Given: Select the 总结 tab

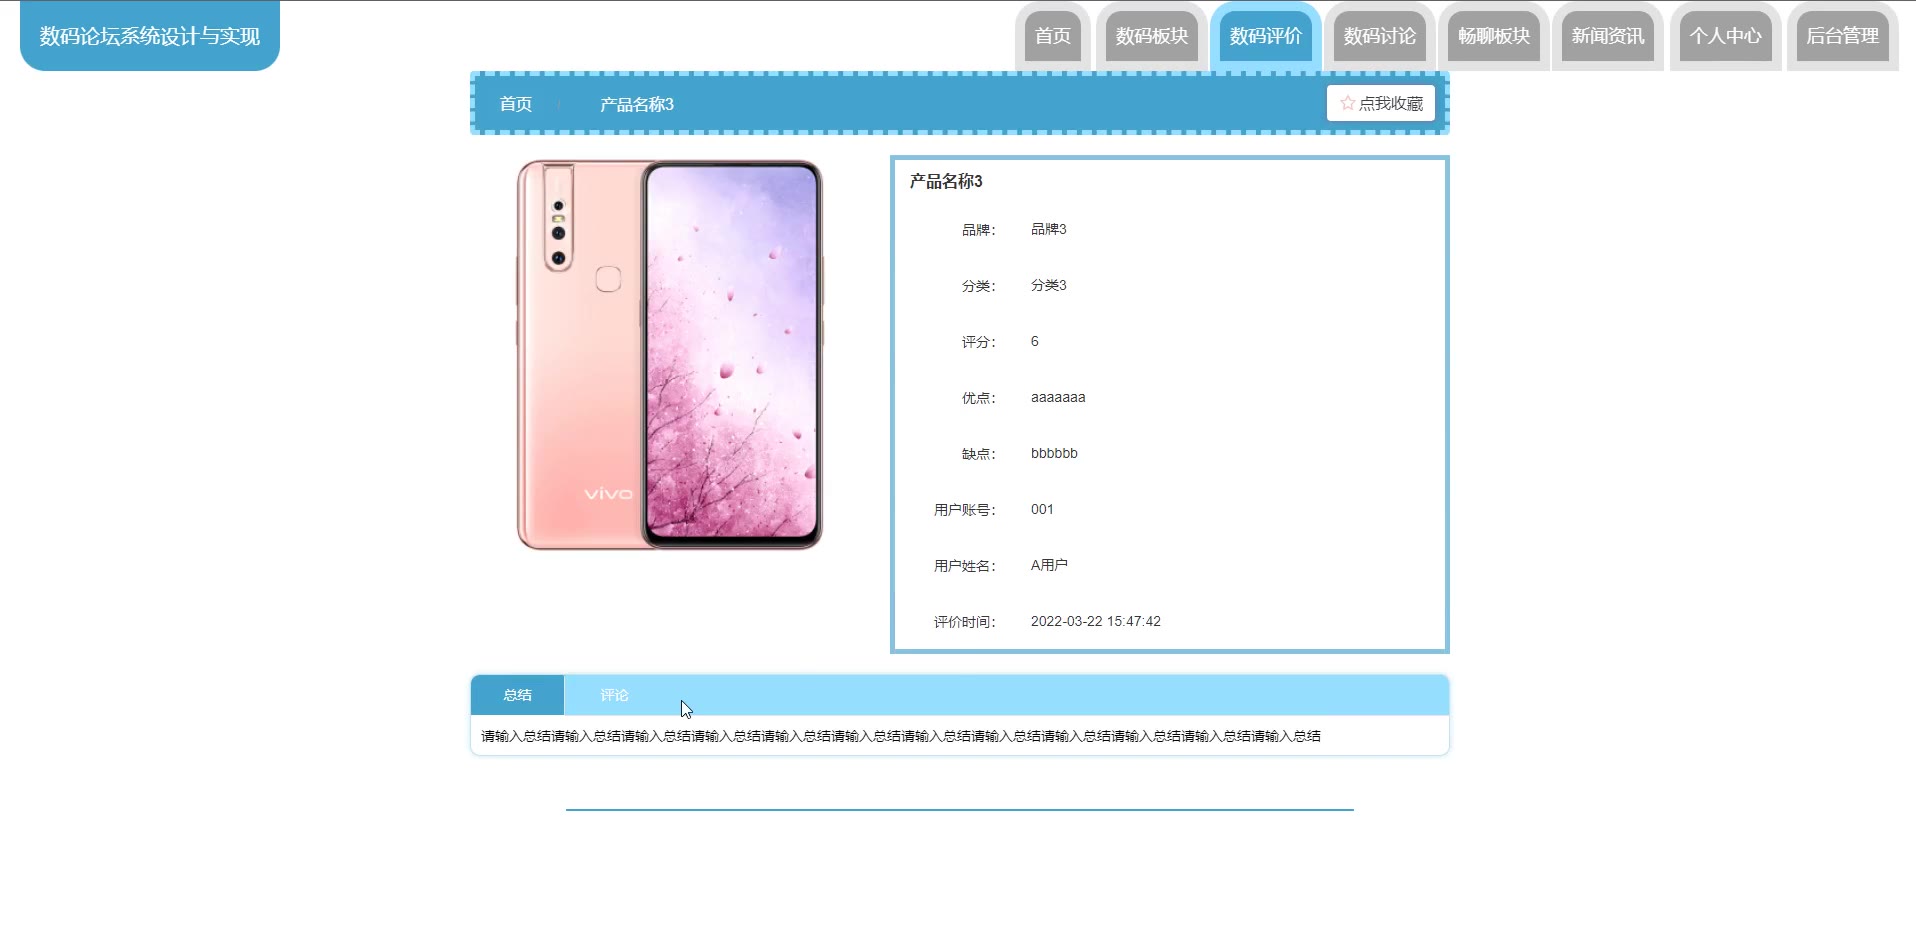Looking at the screenshot, I should point(517,695).
